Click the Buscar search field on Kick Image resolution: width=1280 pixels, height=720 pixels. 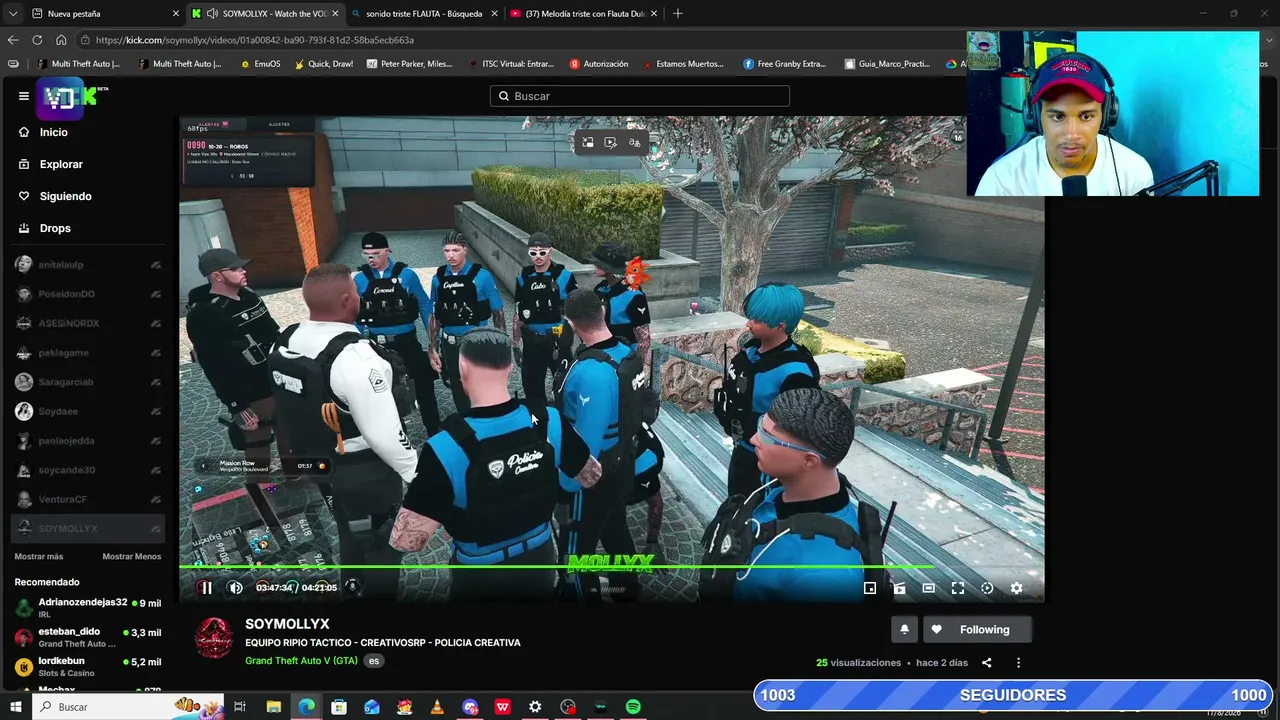coord(640,96)
